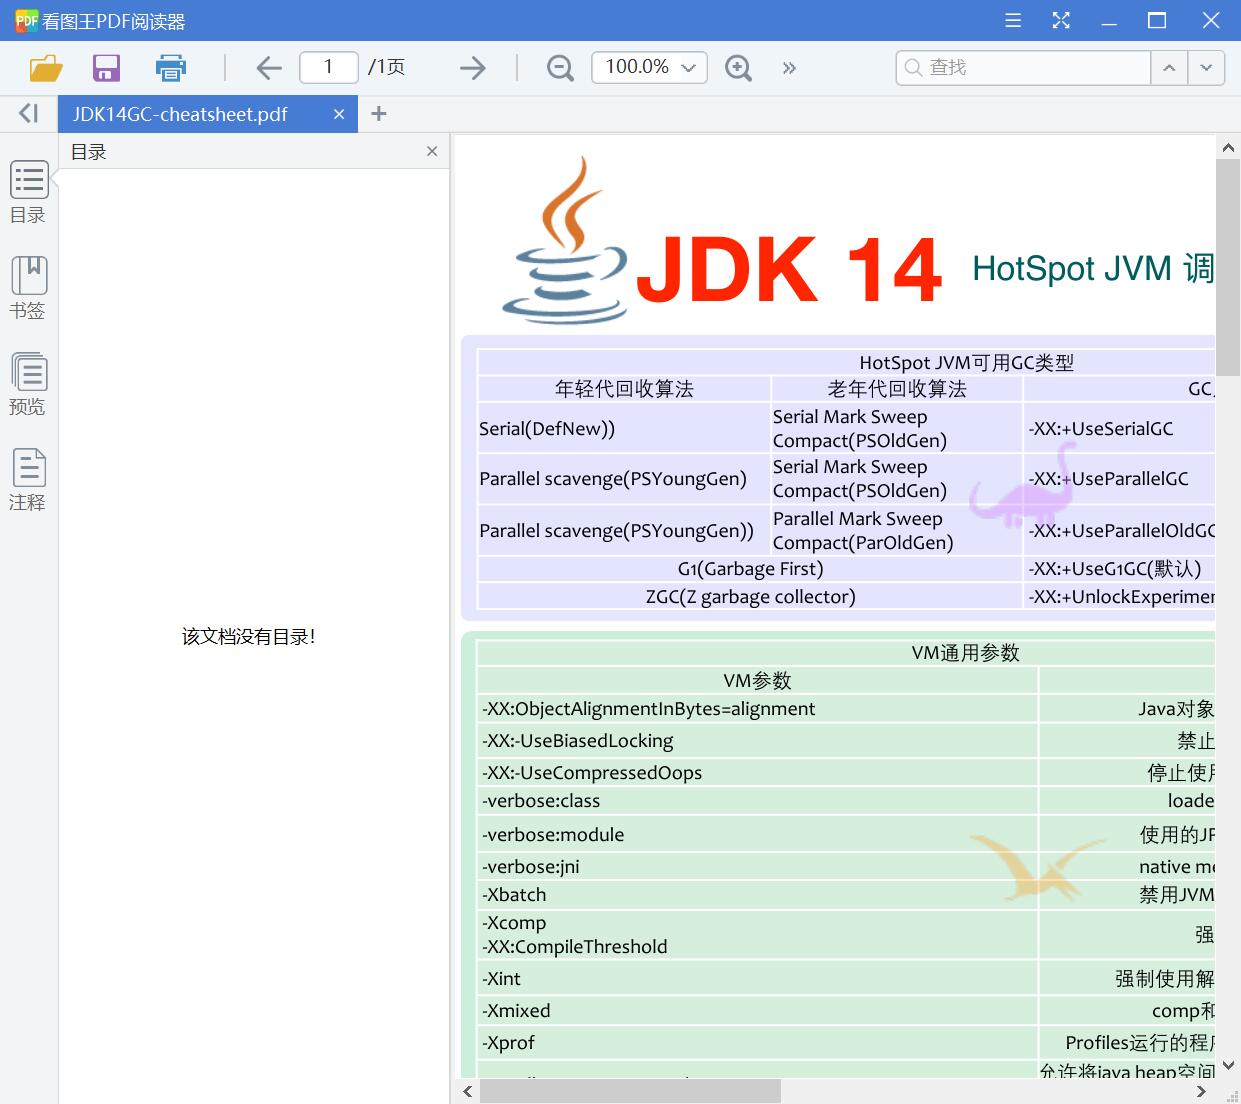Click -XX:ObjectAlignmentInBytes=alignment row
Viewport: 1241px width, 1104px height.
tap(757, 709)
